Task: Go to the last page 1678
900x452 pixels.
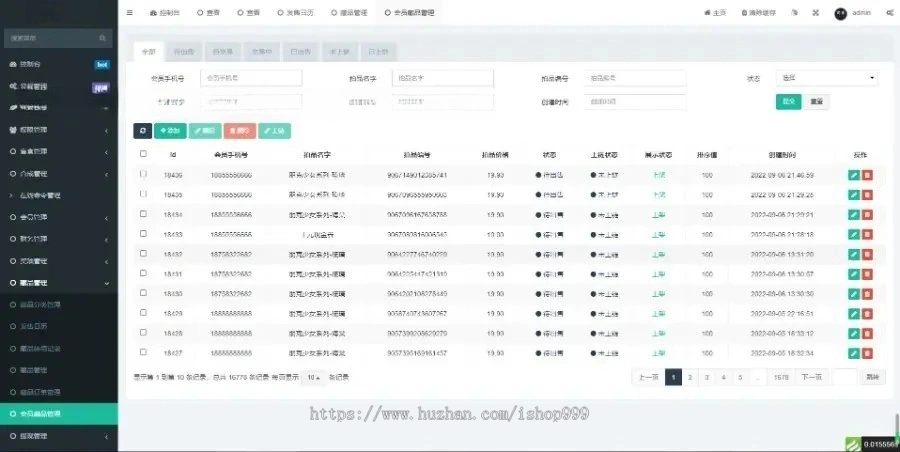Action: (x=781, y=377)
